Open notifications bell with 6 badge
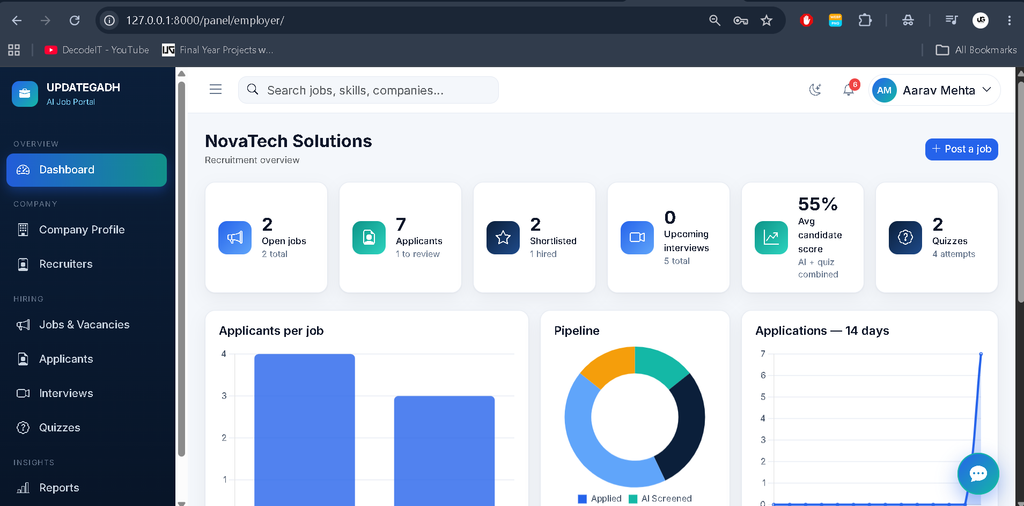Image resolution: width=1024 pixels, height=506 pixels. point(848,90)
